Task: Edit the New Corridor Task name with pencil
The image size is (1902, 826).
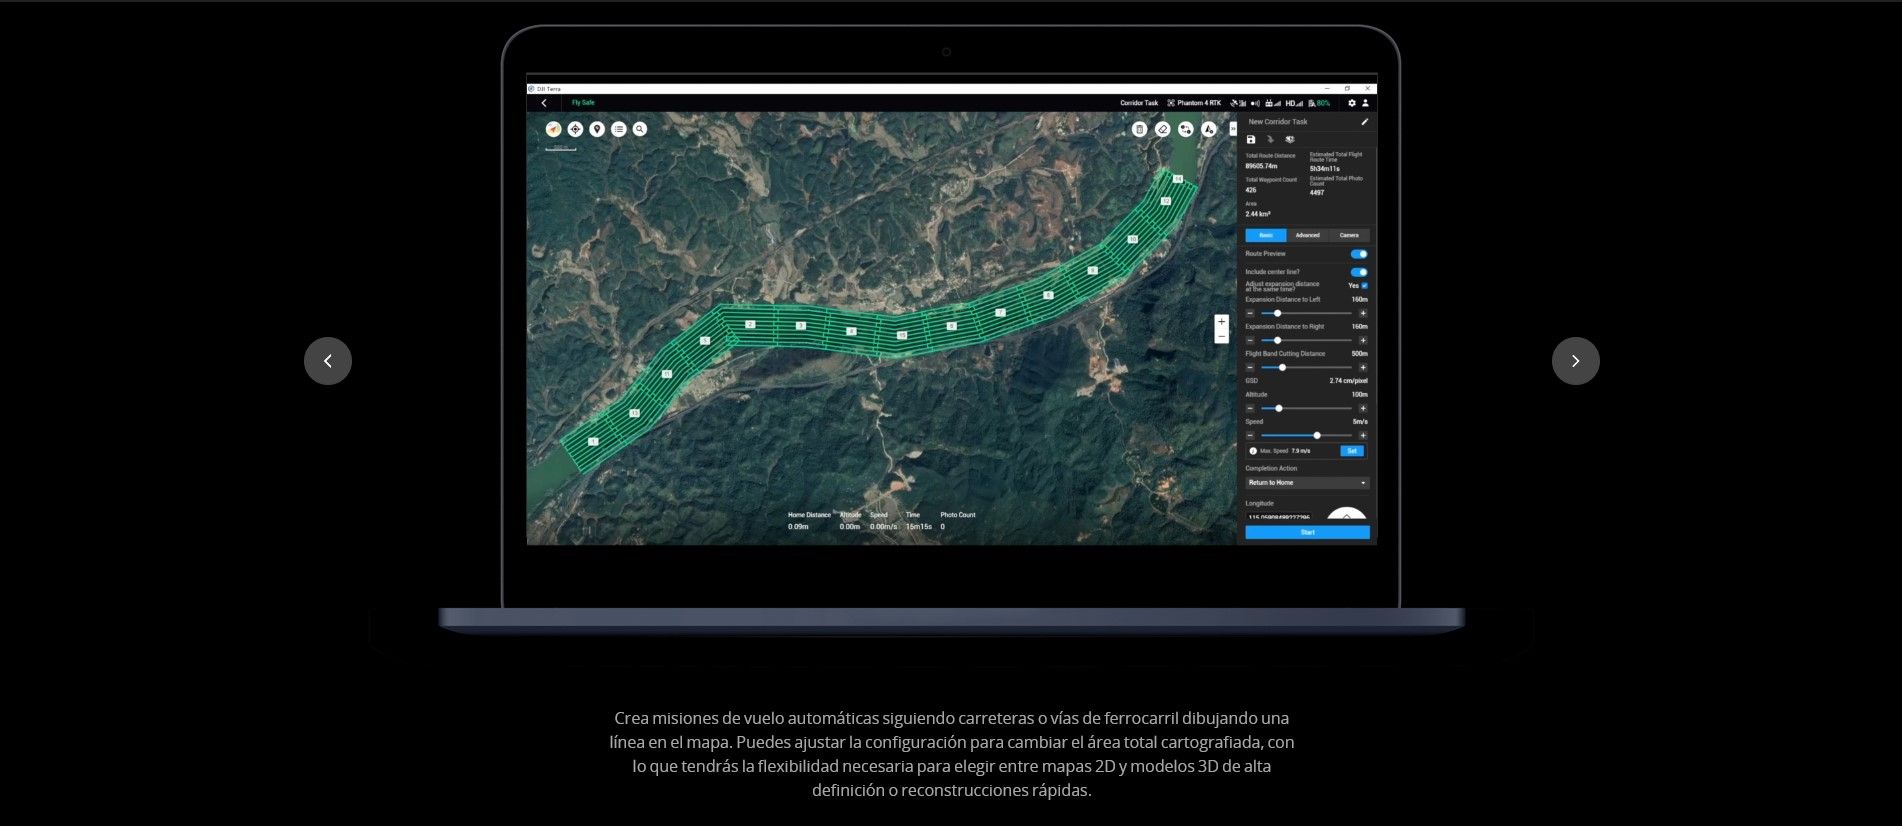Action: tap(1364, 122)
